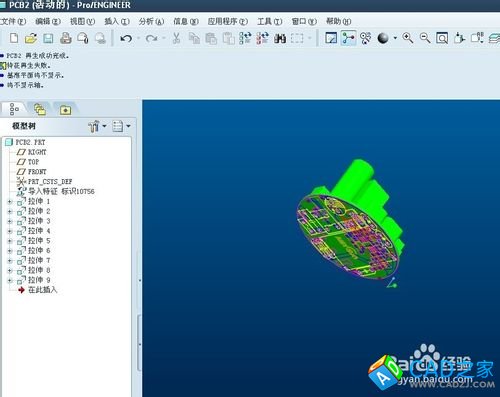This screenshot has width=500, height=397.
Task: Expand the 拉伸 5 feature node
Action: [10, 241]
